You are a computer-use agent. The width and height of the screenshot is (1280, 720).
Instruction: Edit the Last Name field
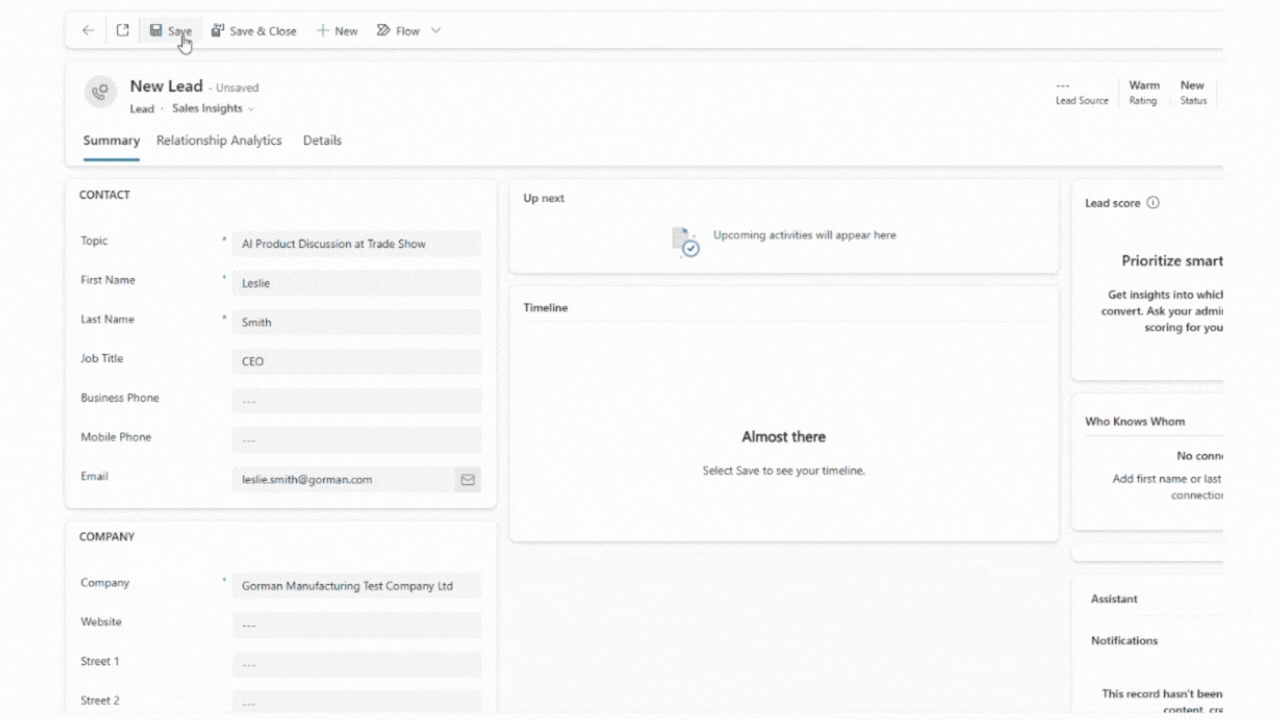pos(357,322)
